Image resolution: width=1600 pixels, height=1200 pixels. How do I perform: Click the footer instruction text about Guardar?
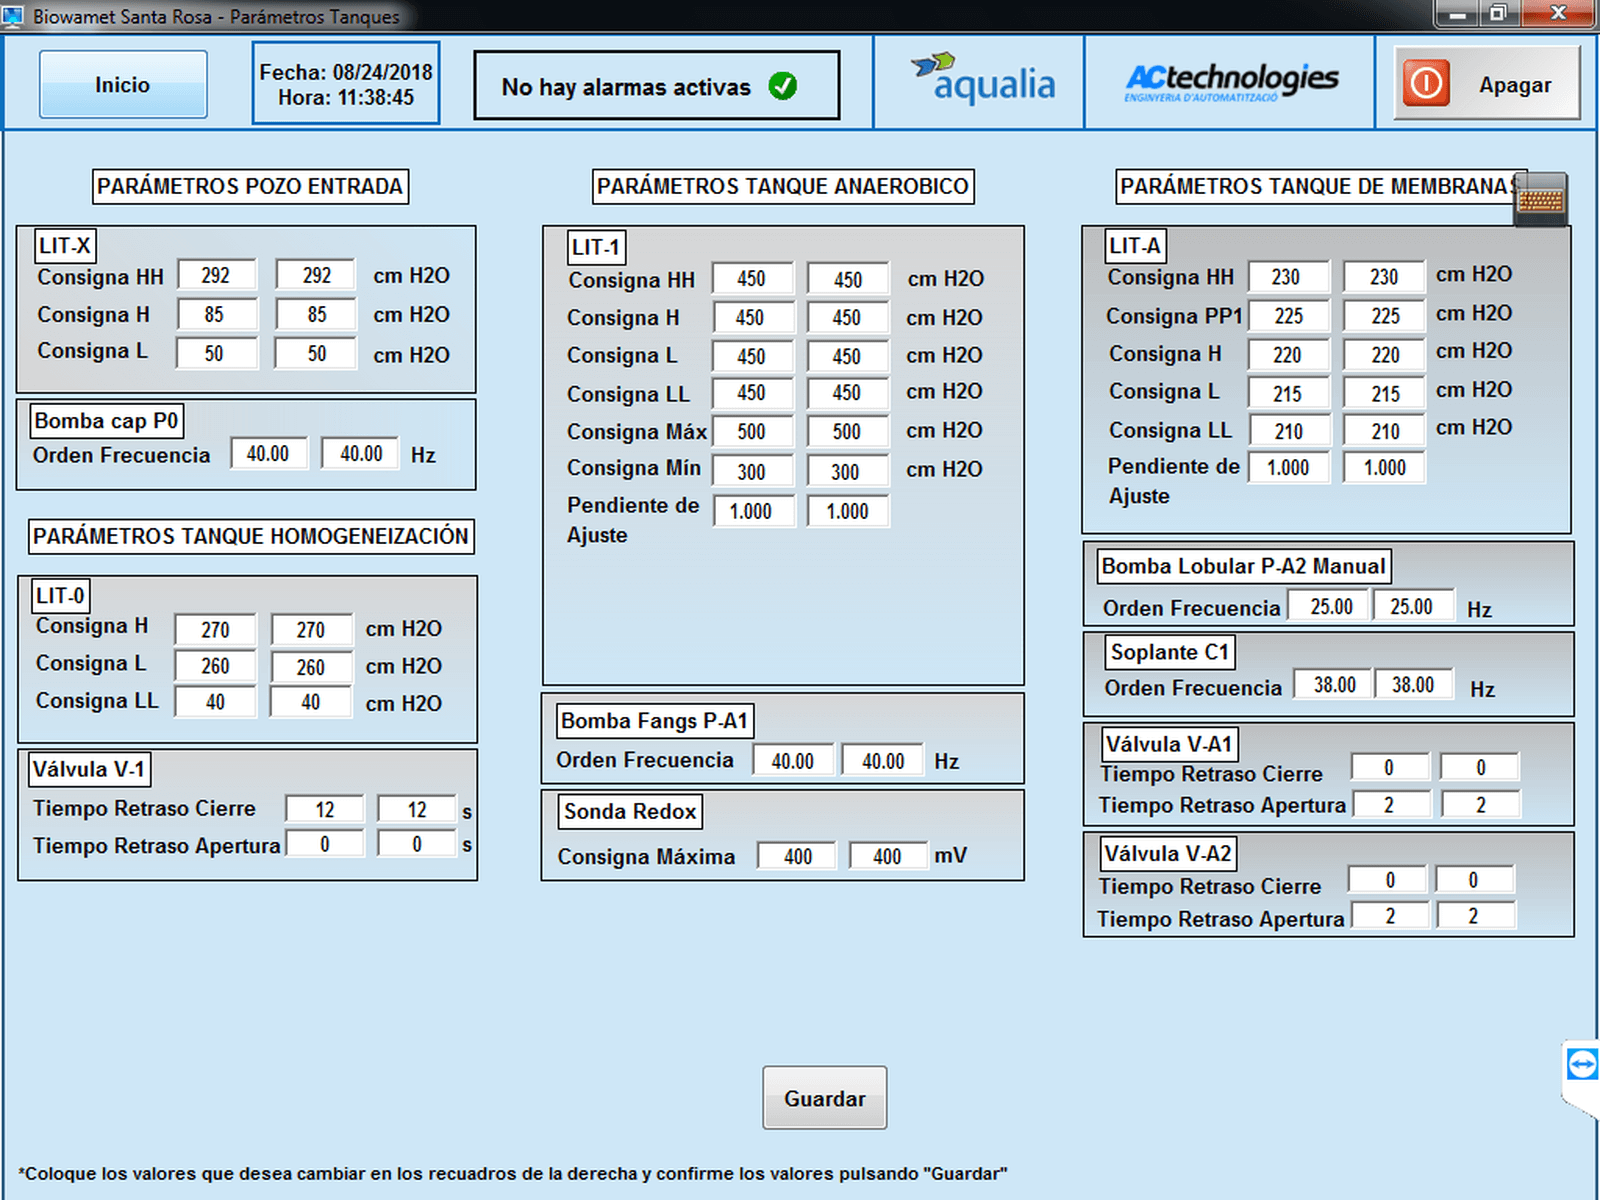click(x=513, y=1173)
